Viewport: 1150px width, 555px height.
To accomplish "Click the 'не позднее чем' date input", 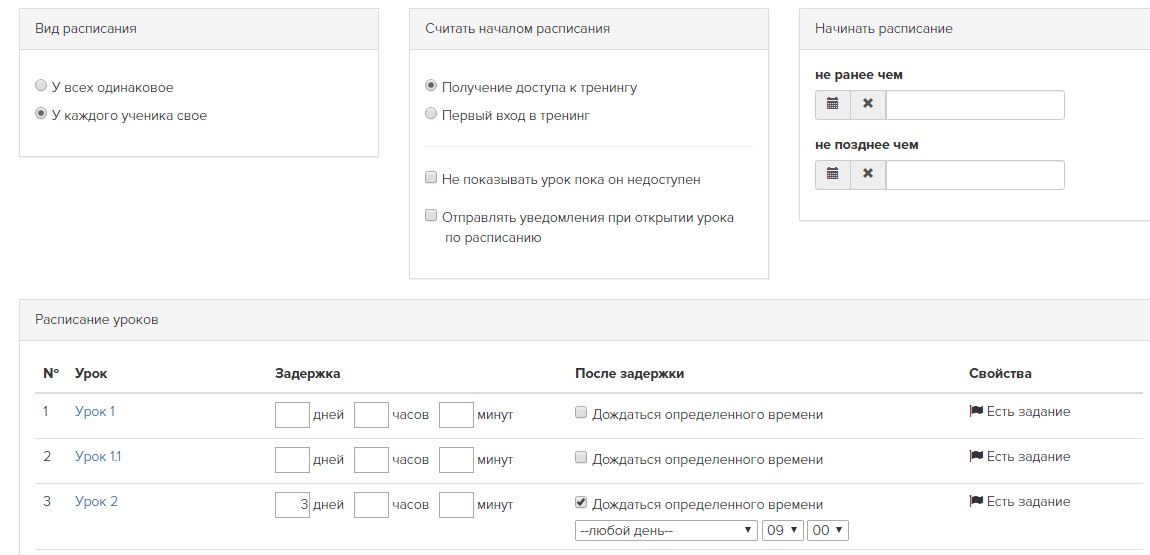I will (x=975, y=175).
